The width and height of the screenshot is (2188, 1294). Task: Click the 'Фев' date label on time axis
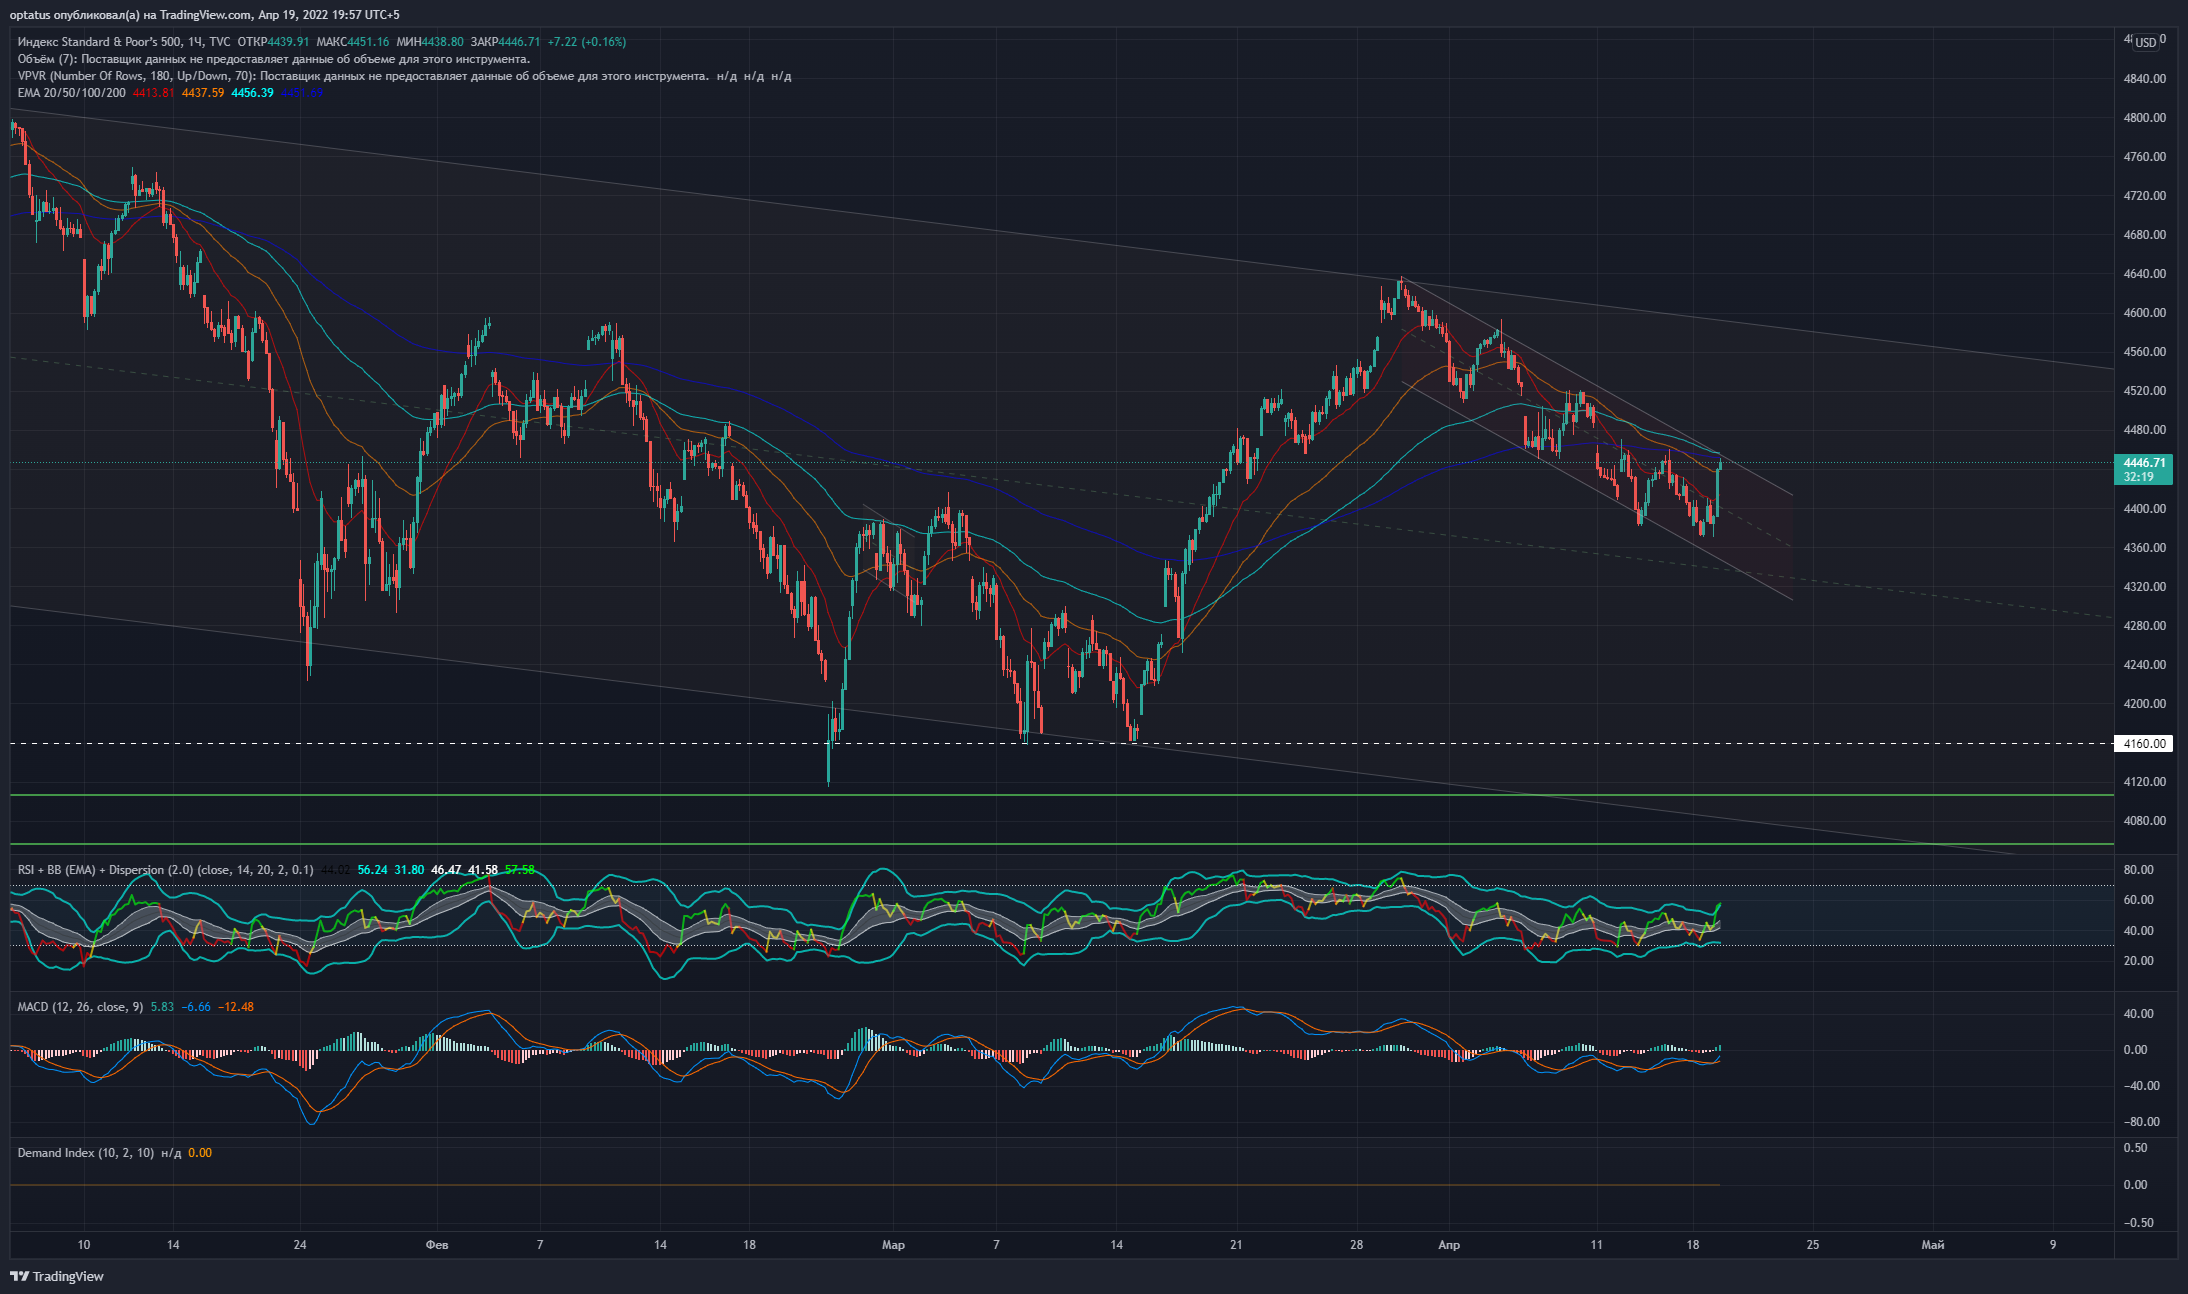[x=437, y=1245]
